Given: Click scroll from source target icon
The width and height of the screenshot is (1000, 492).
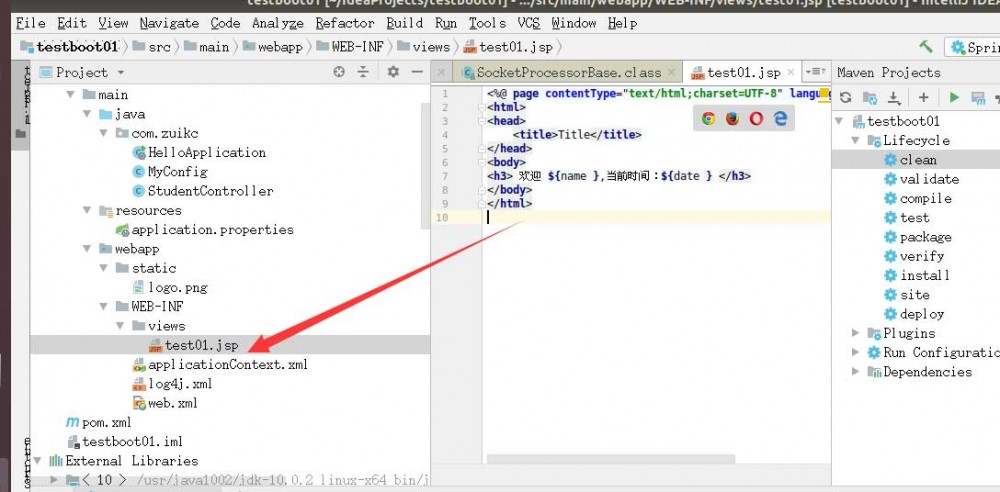Looking at the screenshot, I should tap(339, 72).
